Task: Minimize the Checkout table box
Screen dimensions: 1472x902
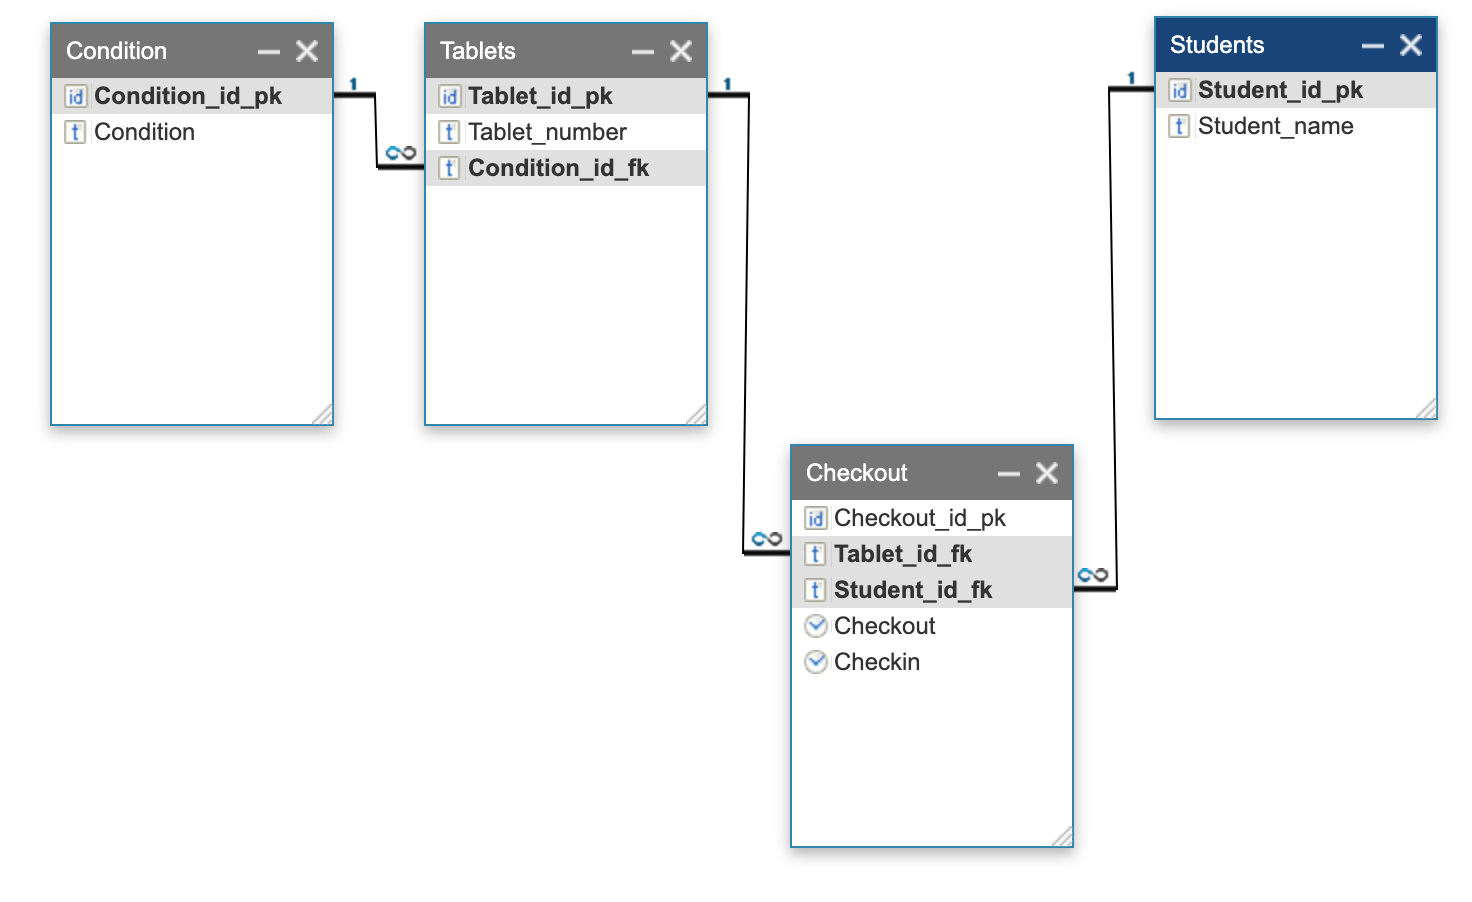Action: pyautogui.click(x=1009, y=474)
